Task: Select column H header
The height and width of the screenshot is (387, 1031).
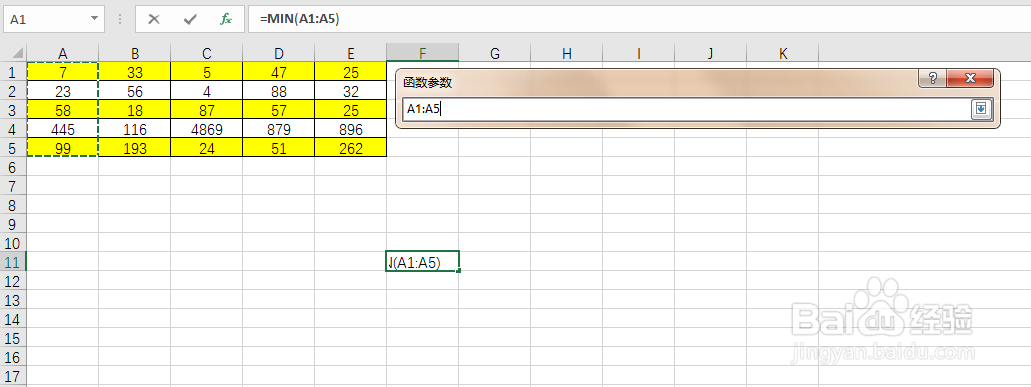Action: coord(567,53)
